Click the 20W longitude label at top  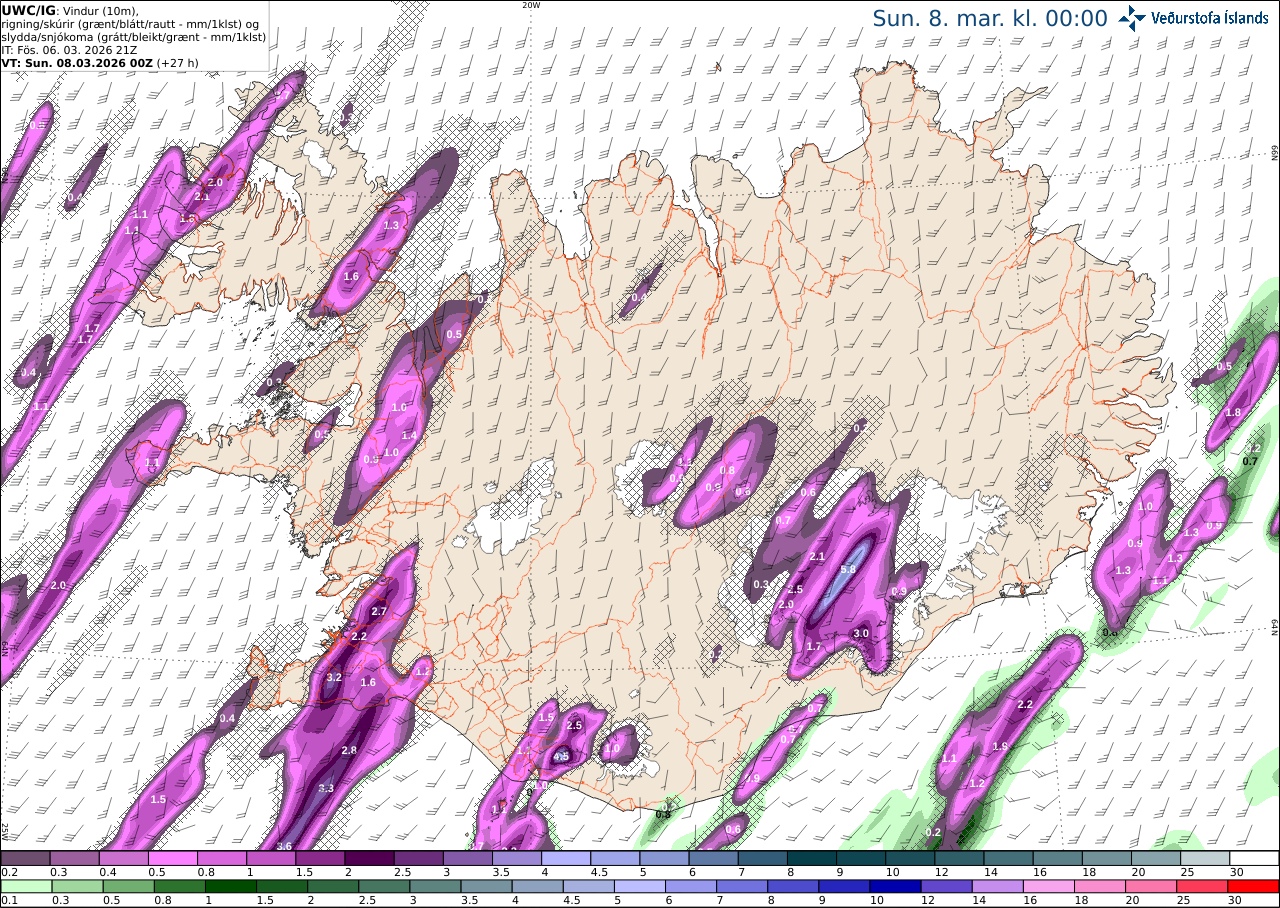pyautogui.click(x=531, y=5)
